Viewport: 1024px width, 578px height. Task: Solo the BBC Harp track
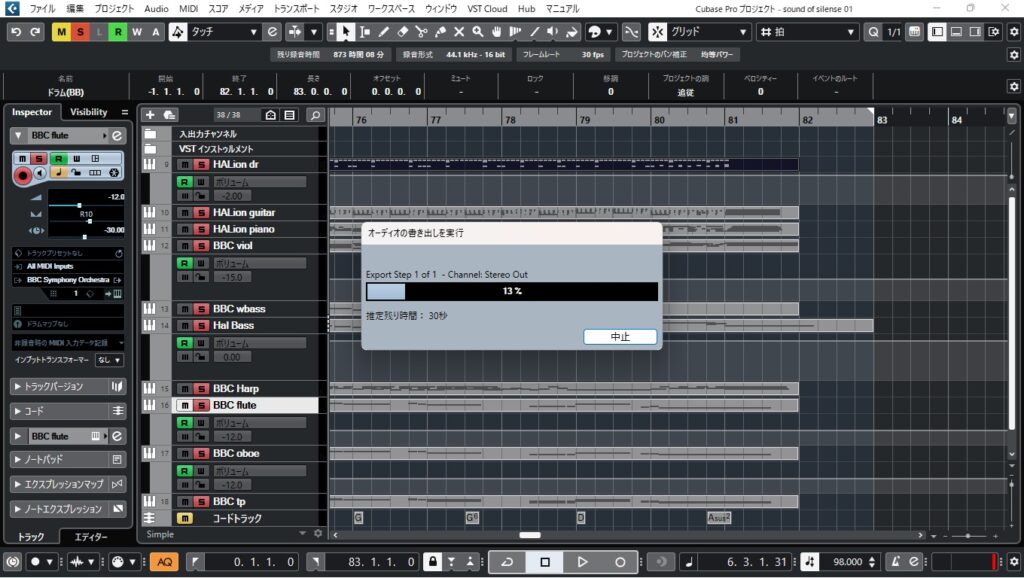[x=201, y=389]
